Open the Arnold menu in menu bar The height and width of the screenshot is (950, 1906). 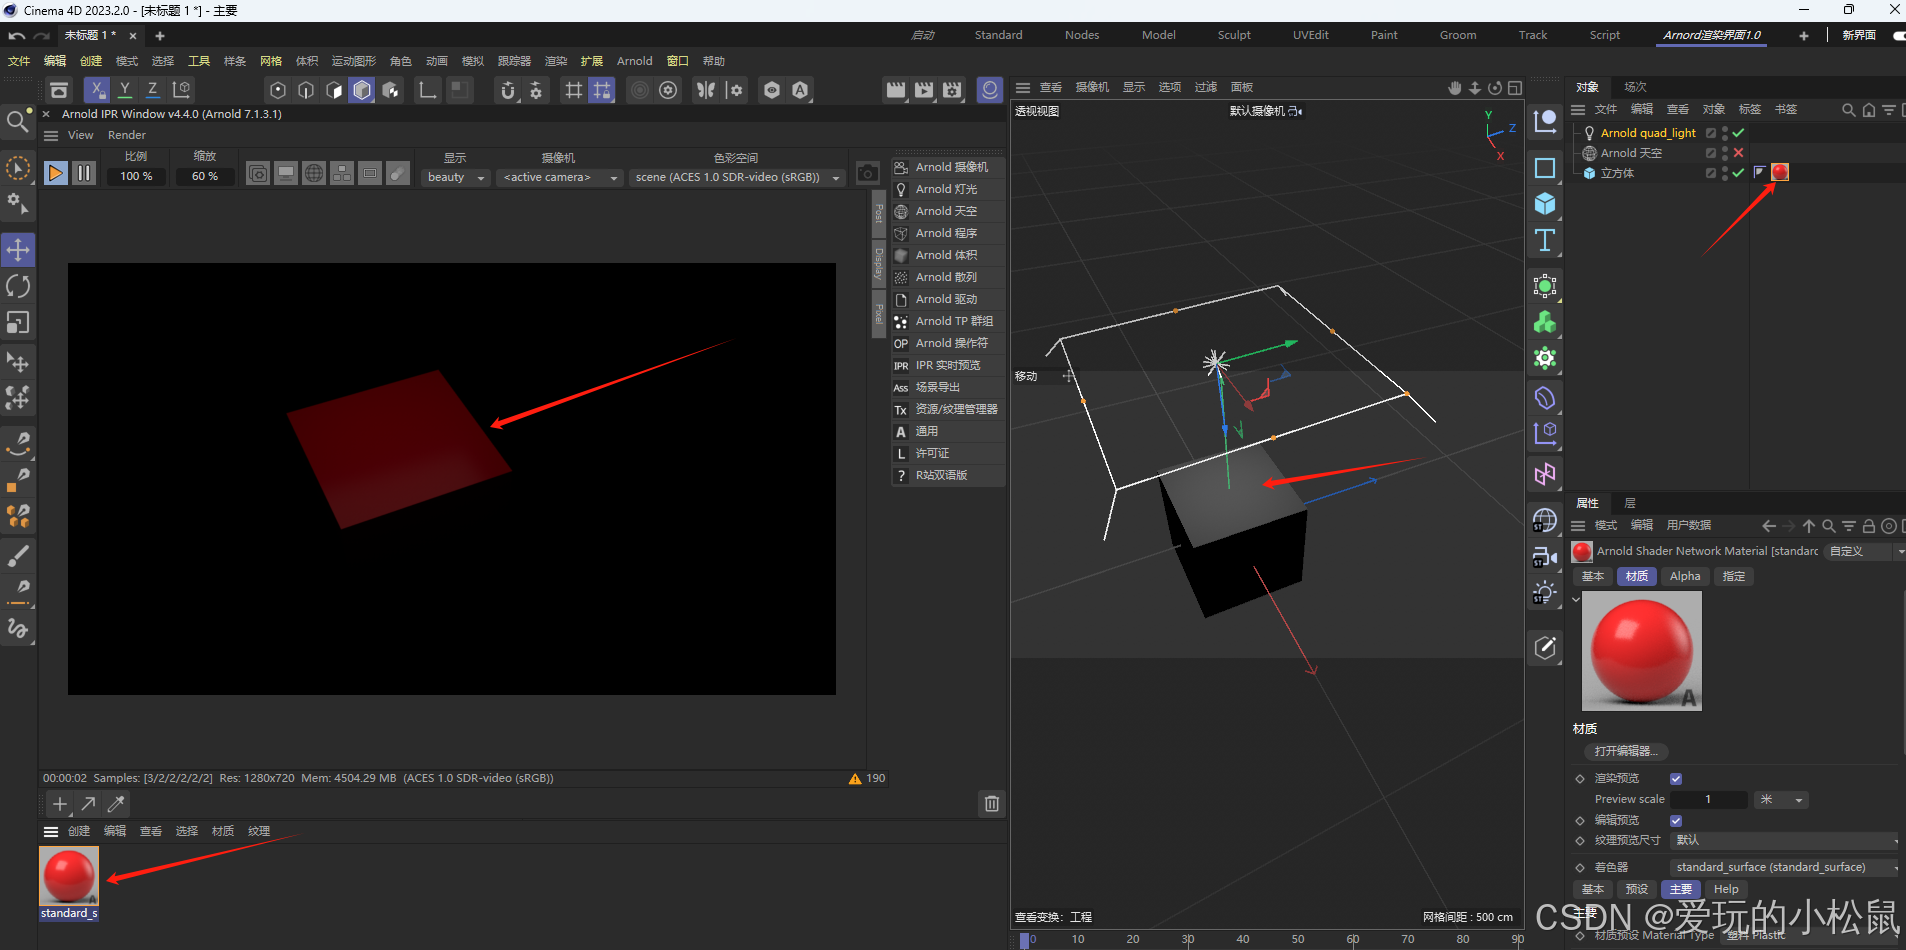point(635,61)
